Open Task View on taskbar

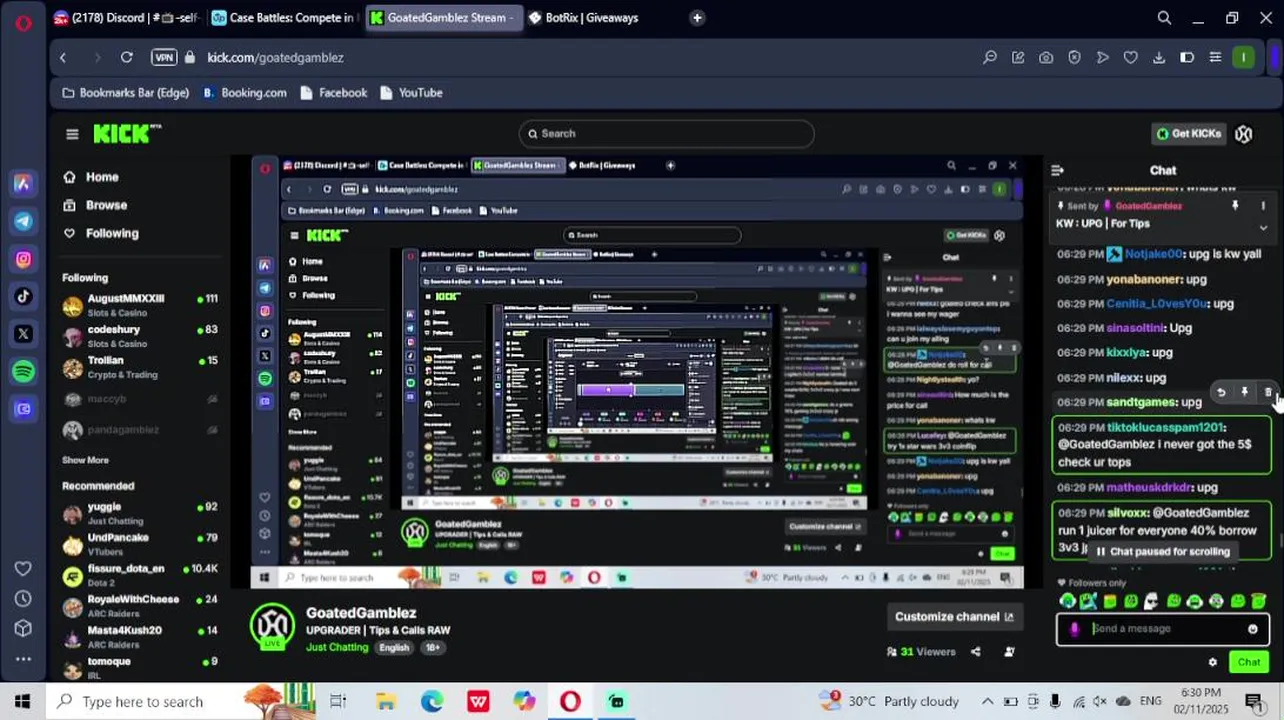click(338, 701)
